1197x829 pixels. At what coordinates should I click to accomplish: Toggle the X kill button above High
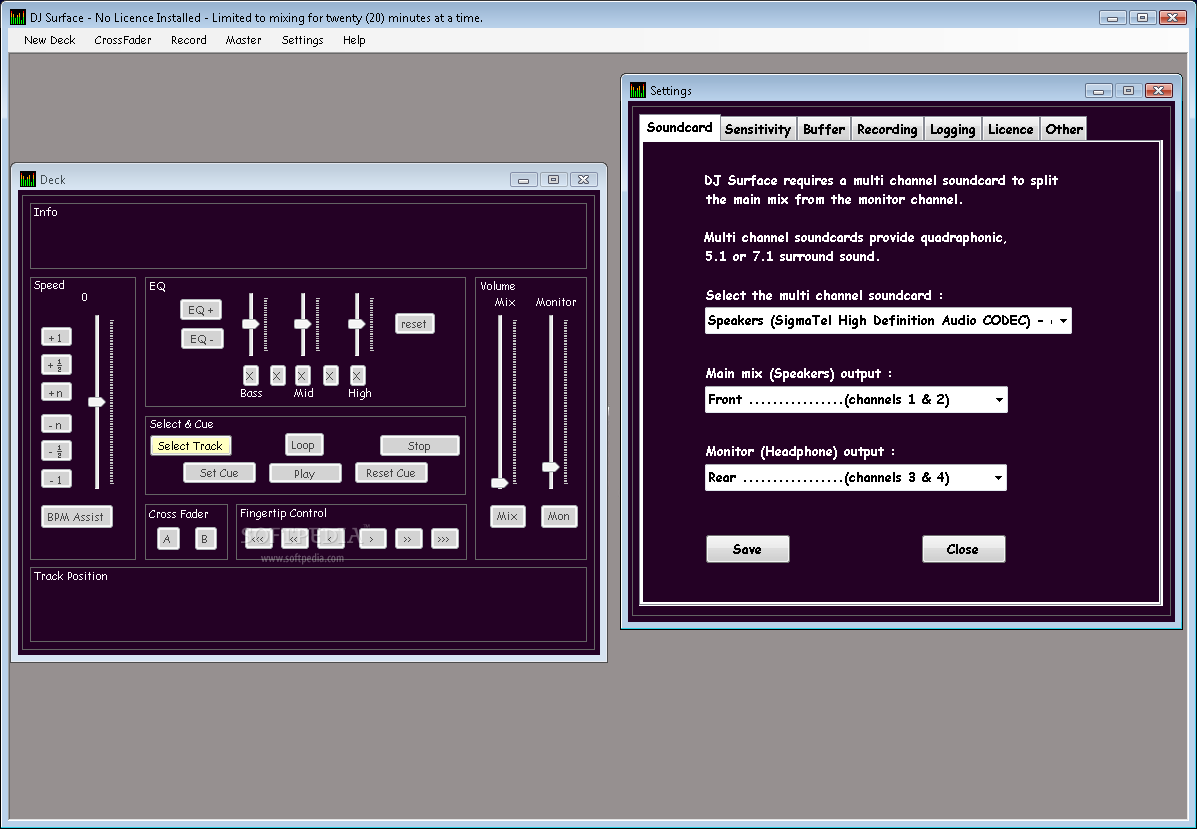(357, 376)
